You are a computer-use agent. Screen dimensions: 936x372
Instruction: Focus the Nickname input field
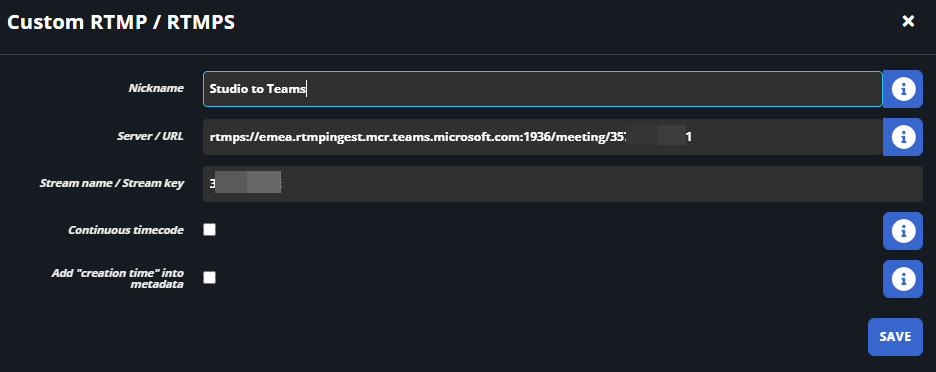point(543,89)
